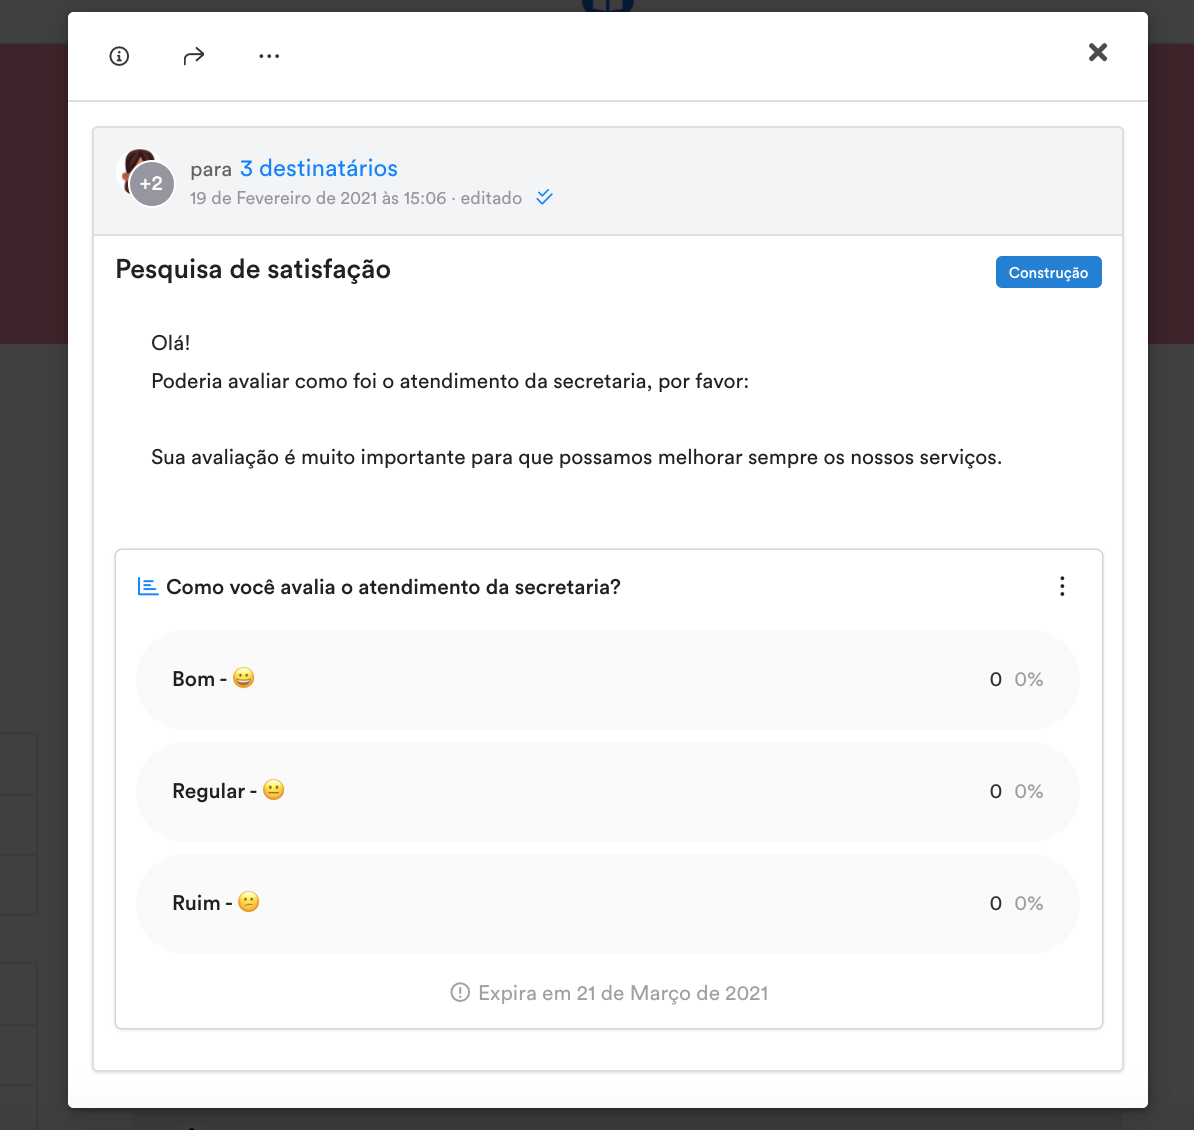Close the message dialog

[x=1097, y=53]
